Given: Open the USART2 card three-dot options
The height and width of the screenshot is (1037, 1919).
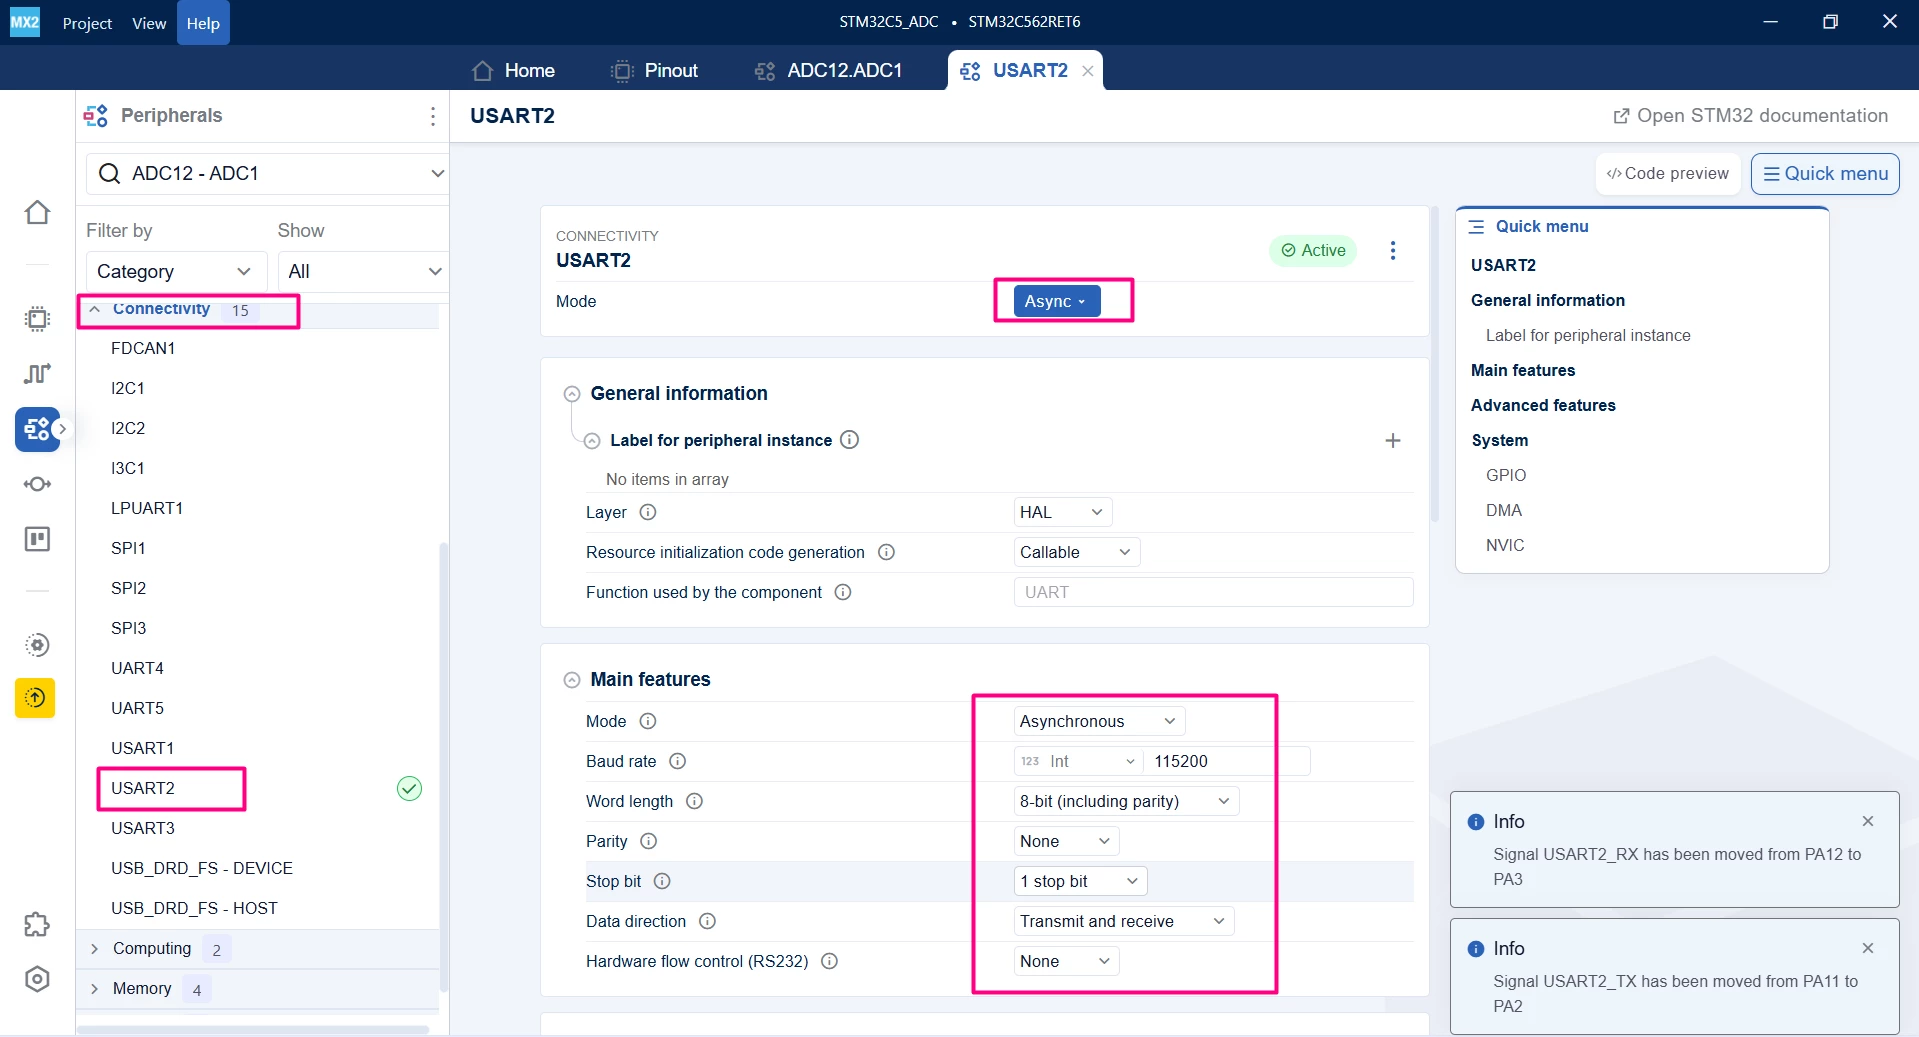Looking at the screenshot, I should click(1393, 250).
